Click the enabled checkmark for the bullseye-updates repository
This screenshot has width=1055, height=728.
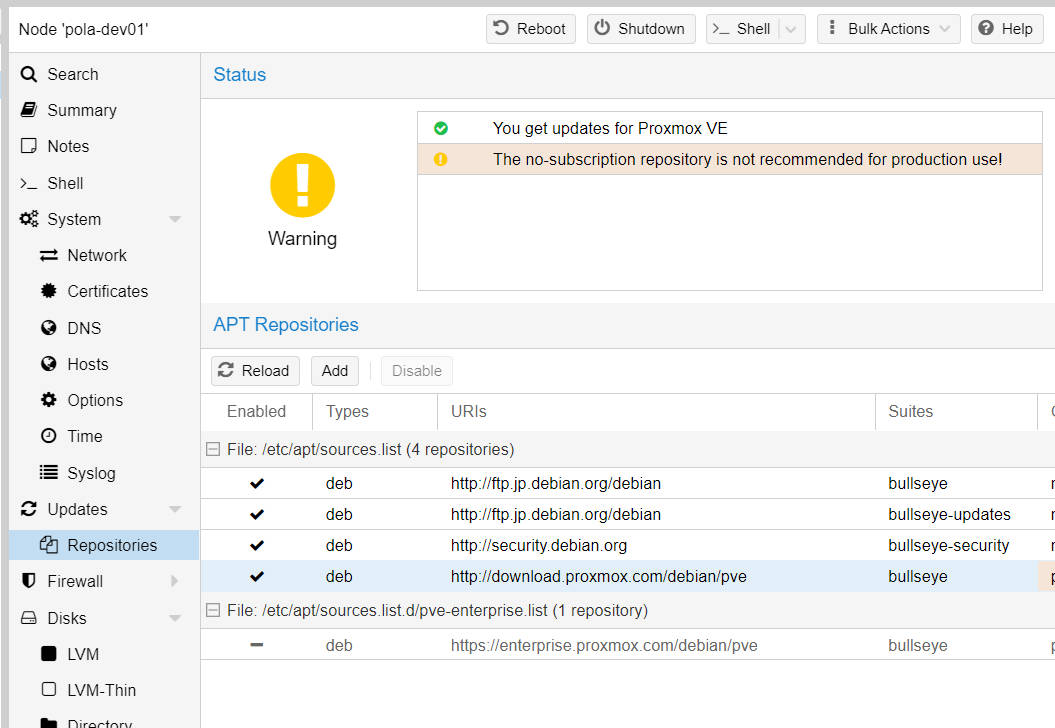point(257,515)
